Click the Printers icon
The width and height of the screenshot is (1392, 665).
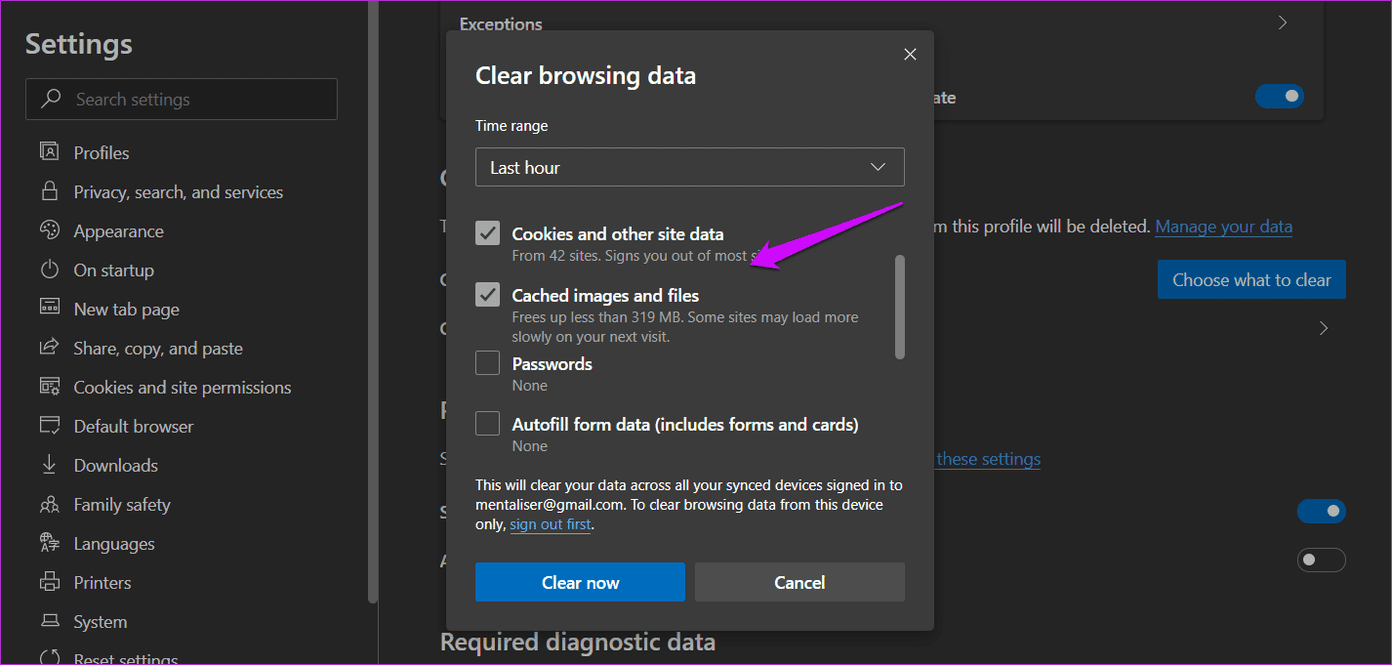(49, 582)
